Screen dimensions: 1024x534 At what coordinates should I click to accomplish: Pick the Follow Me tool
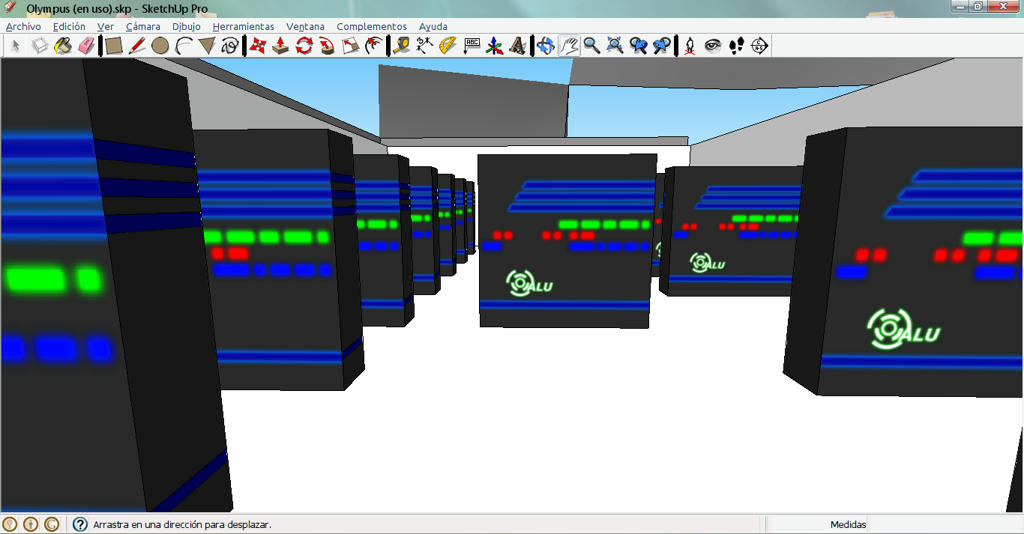pos(327,46)
